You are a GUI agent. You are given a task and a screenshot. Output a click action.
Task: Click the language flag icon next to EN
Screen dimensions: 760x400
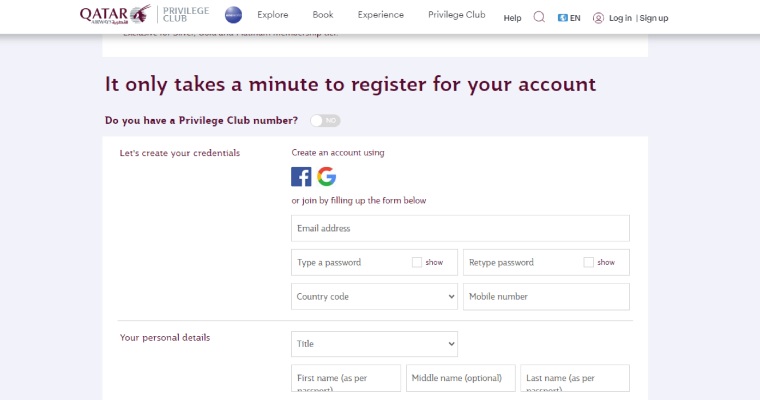(x=562, y=18)
